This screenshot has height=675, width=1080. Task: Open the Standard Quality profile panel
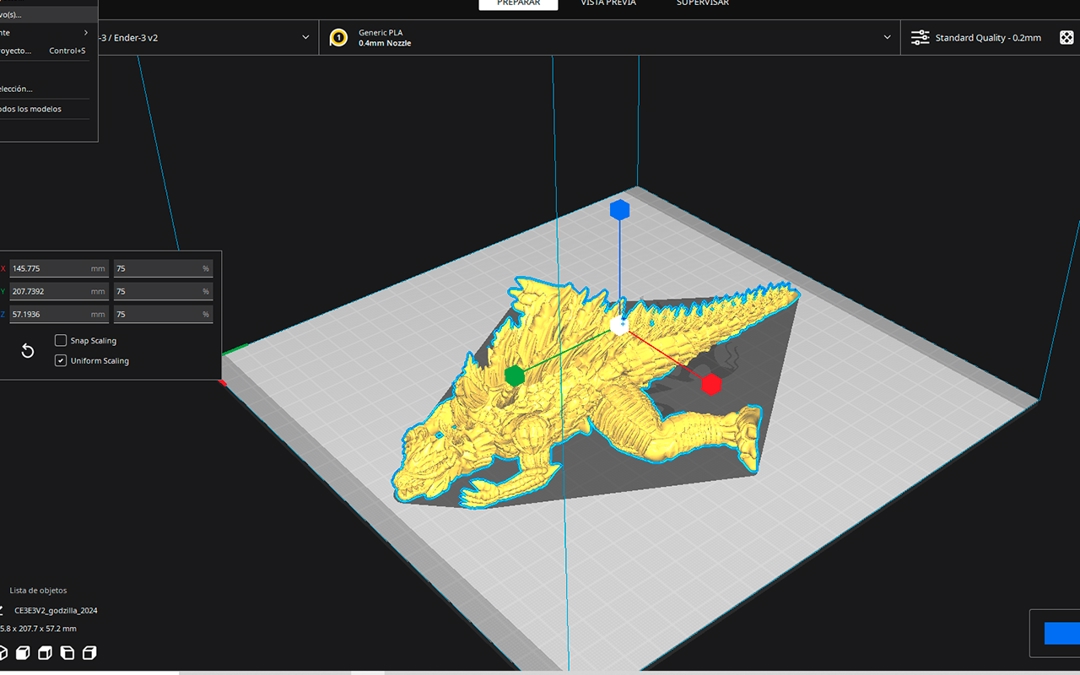tap(988, 38)
